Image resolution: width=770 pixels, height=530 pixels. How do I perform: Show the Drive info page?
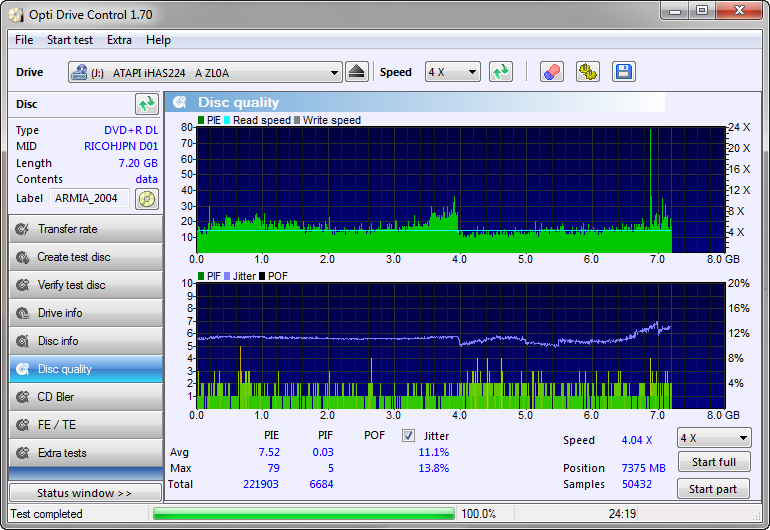[86, 313]
